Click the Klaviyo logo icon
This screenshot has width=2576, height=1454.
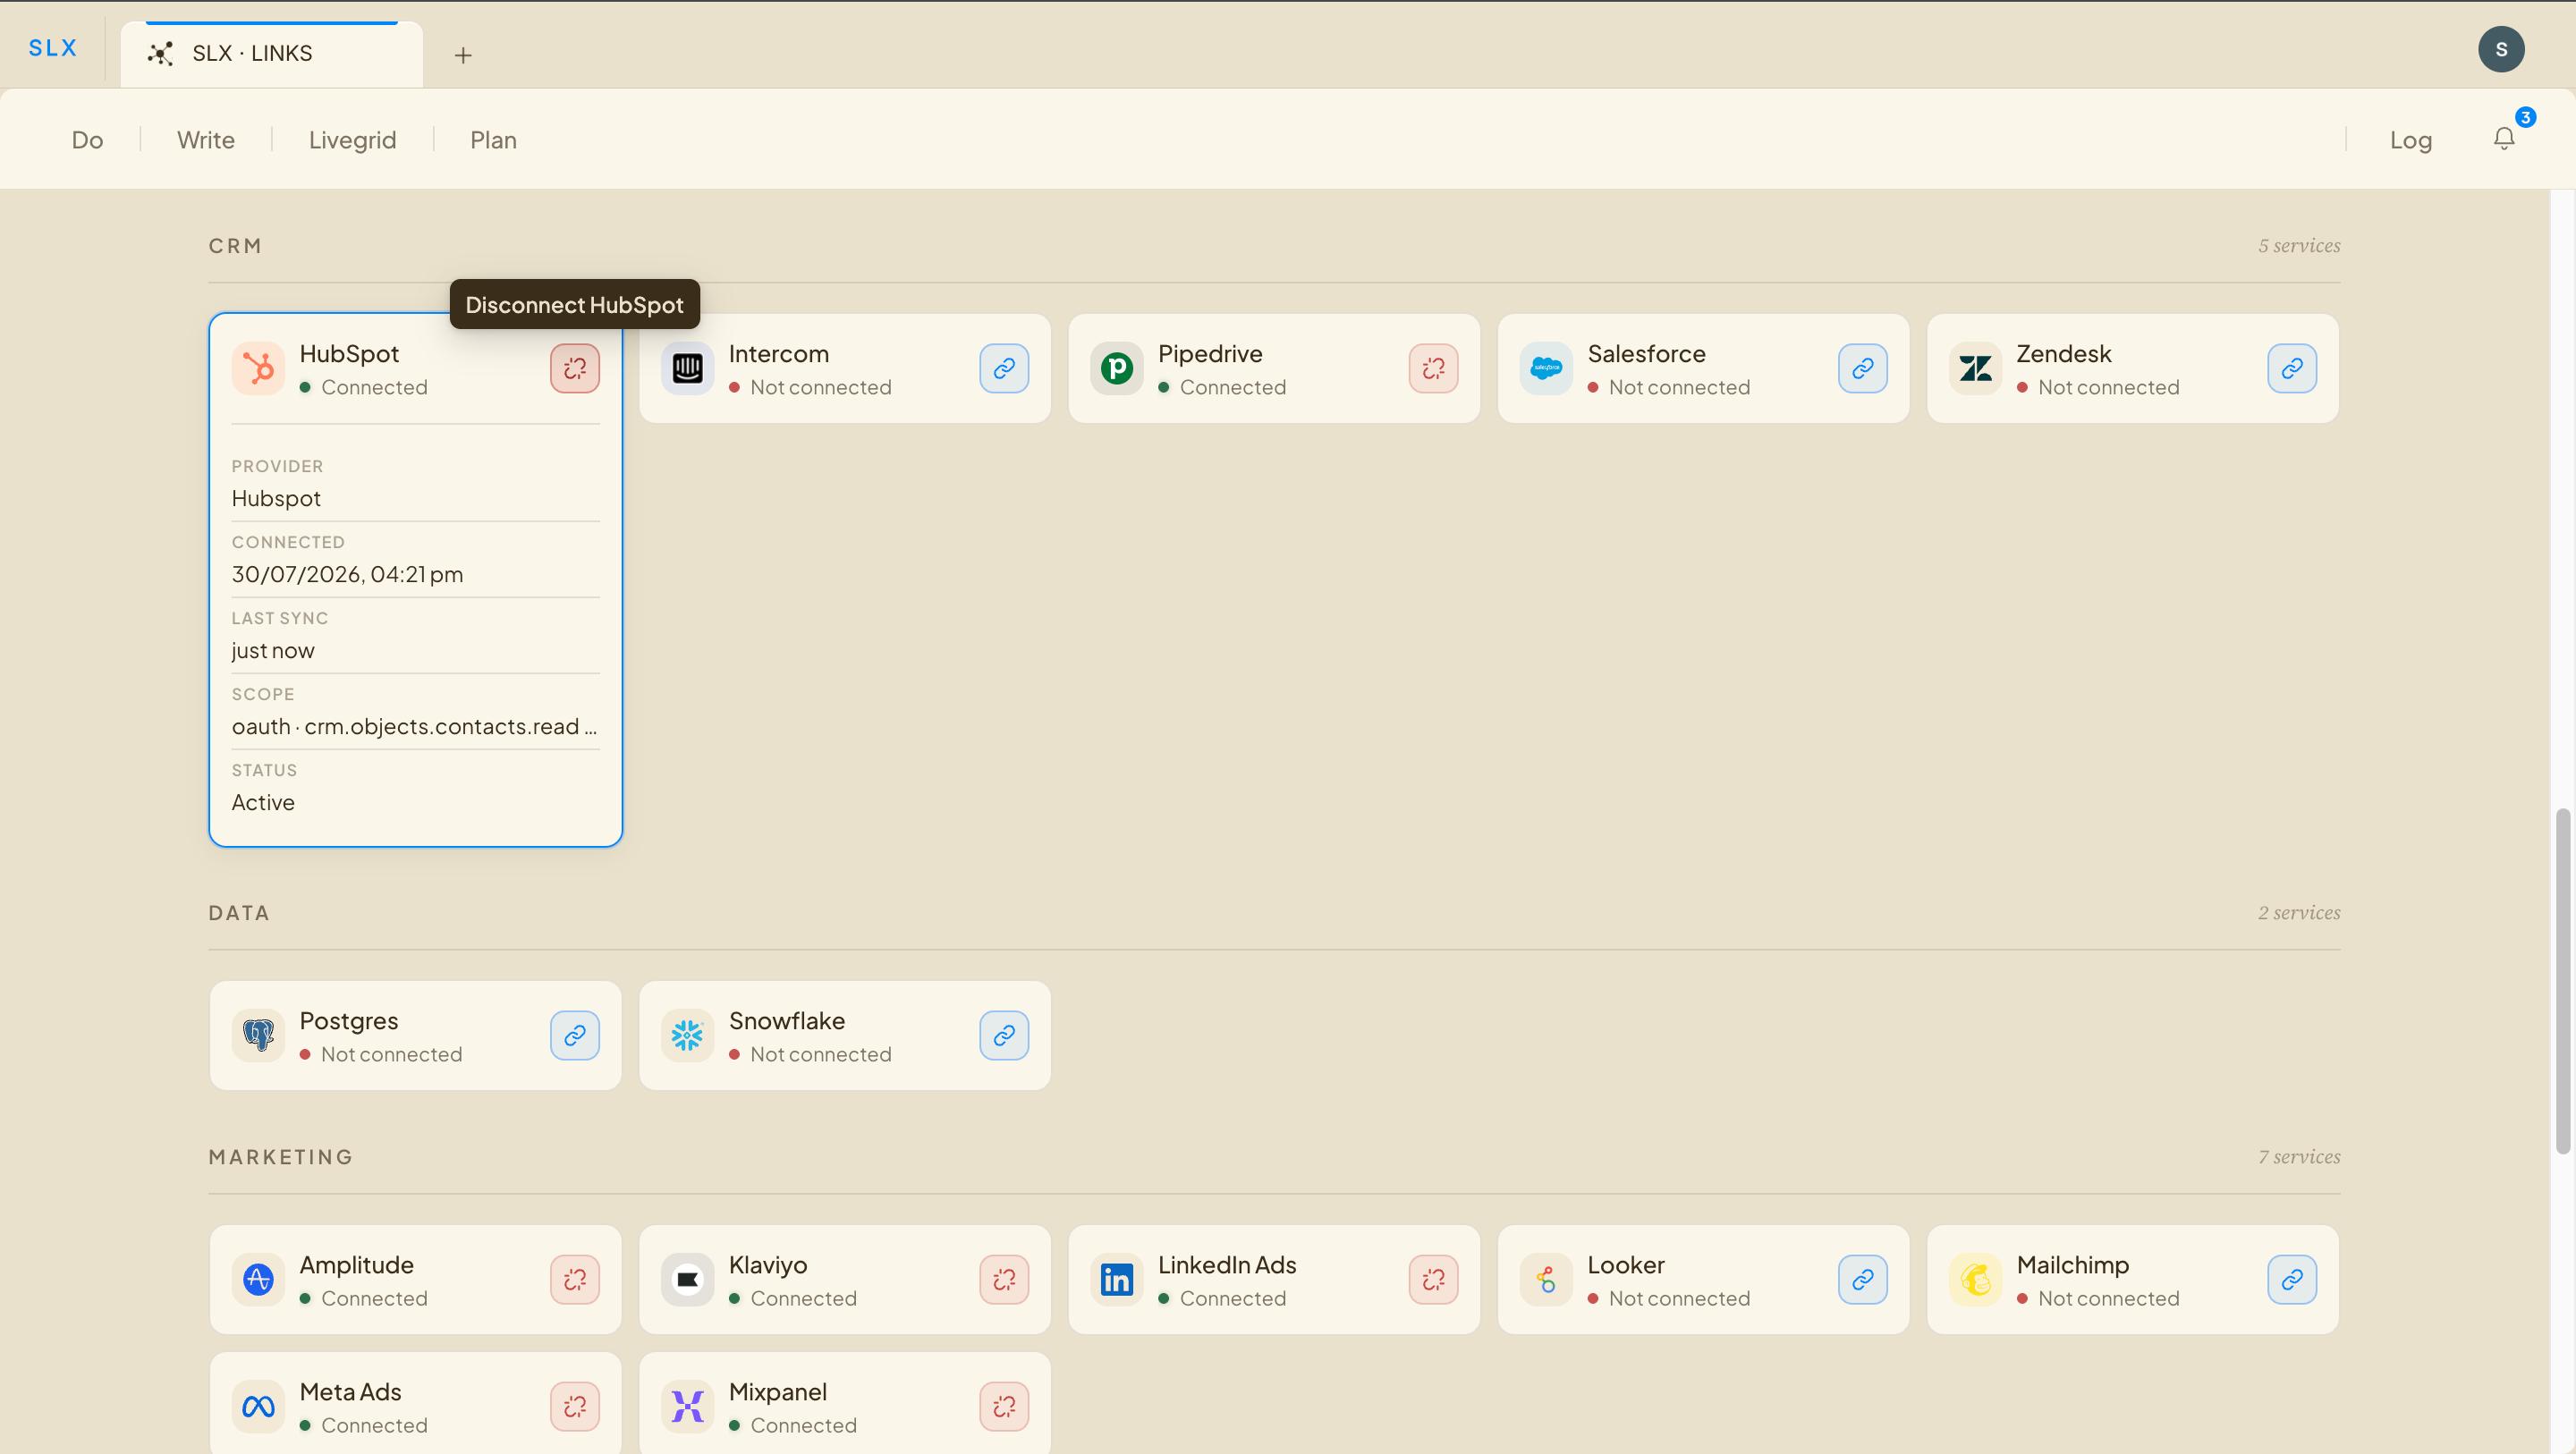pos(688,1279)
